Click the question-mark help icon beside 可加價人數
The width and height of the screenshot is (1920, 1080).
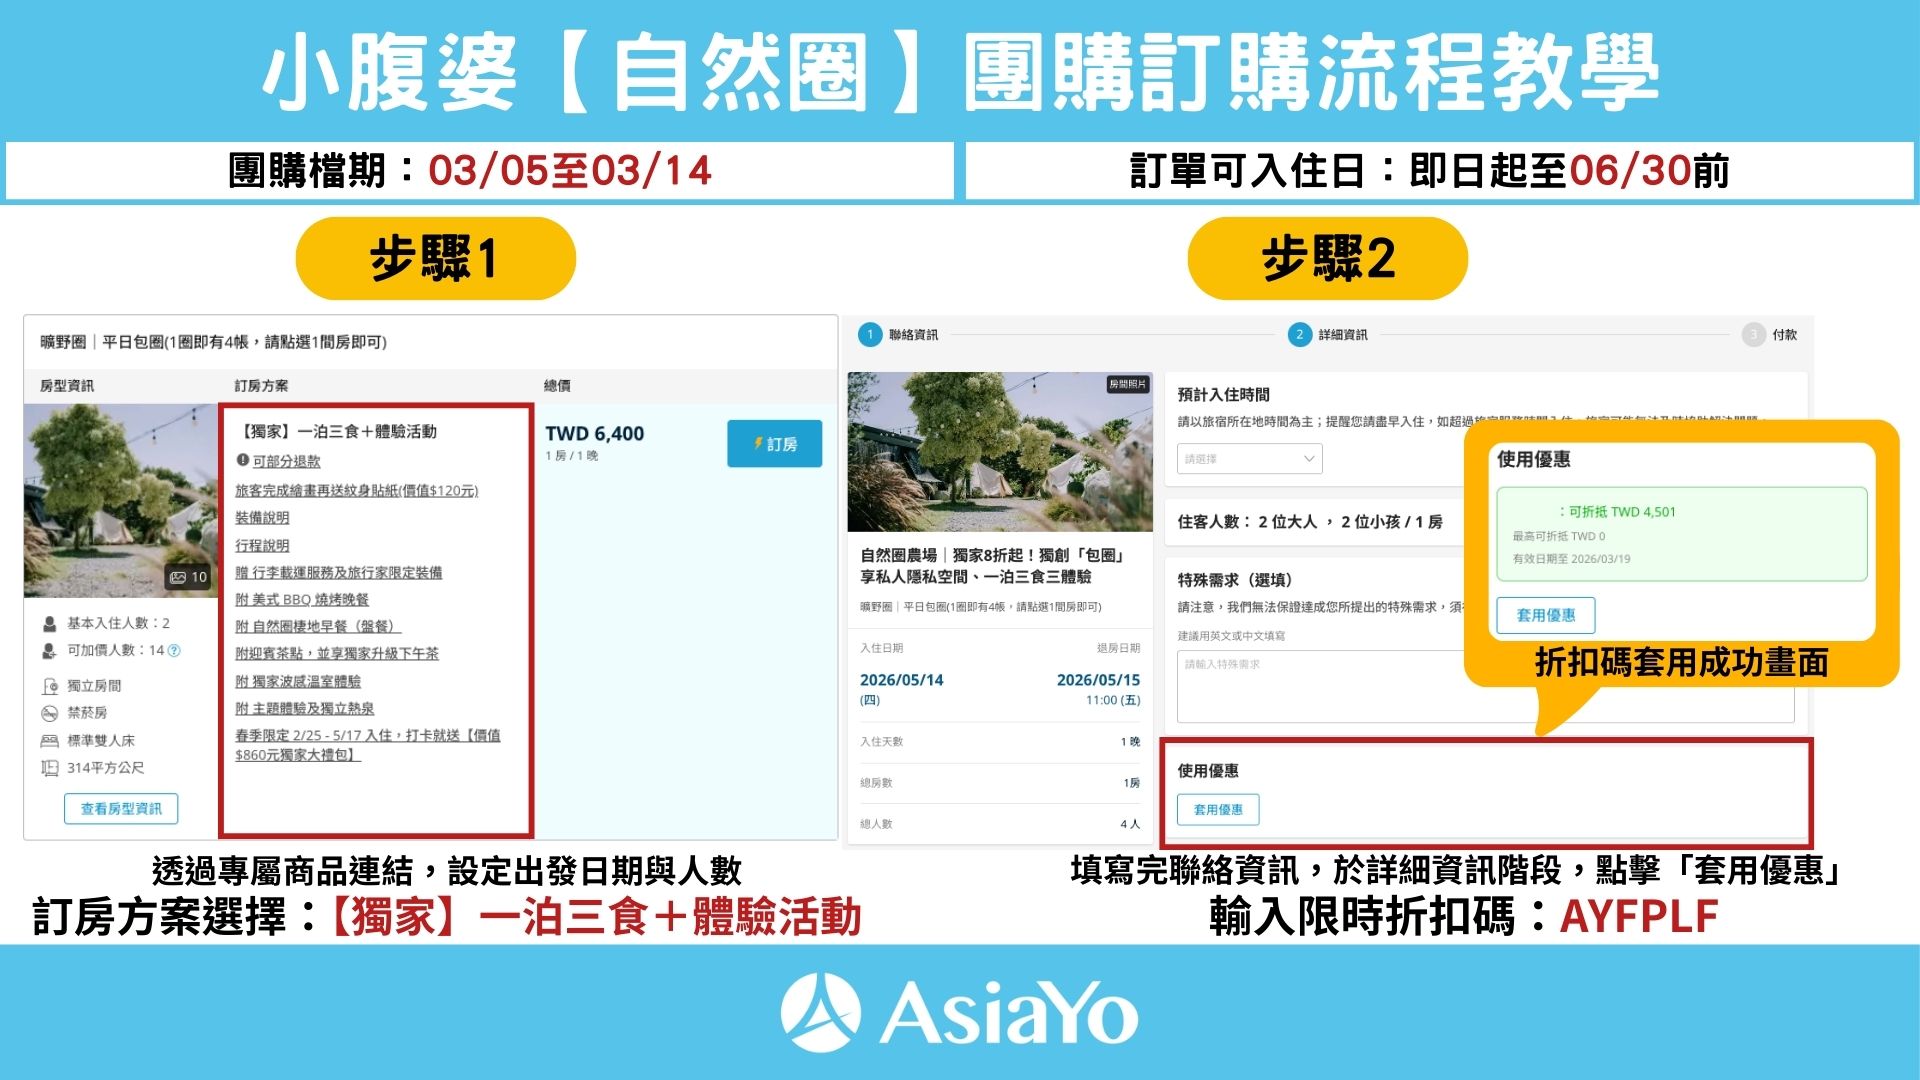tap(174, 651)
